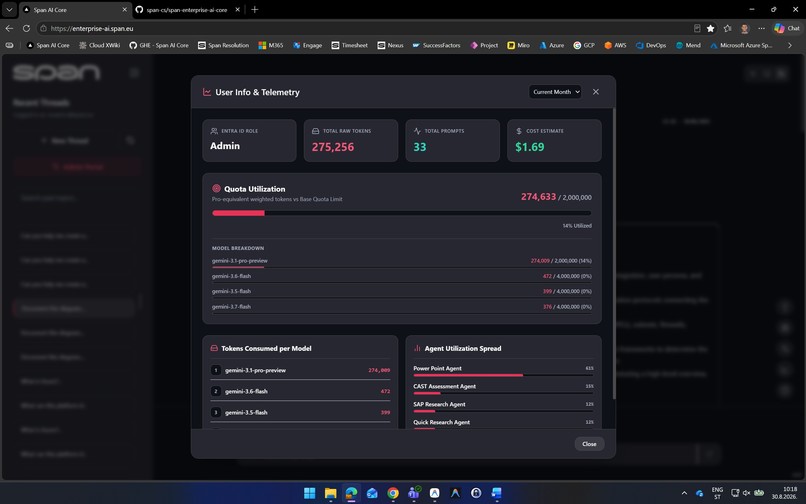The height and width of the screenshot is (504, 806).
Task: Open File Explorer from the taskbar
Action: pos(331,493)
